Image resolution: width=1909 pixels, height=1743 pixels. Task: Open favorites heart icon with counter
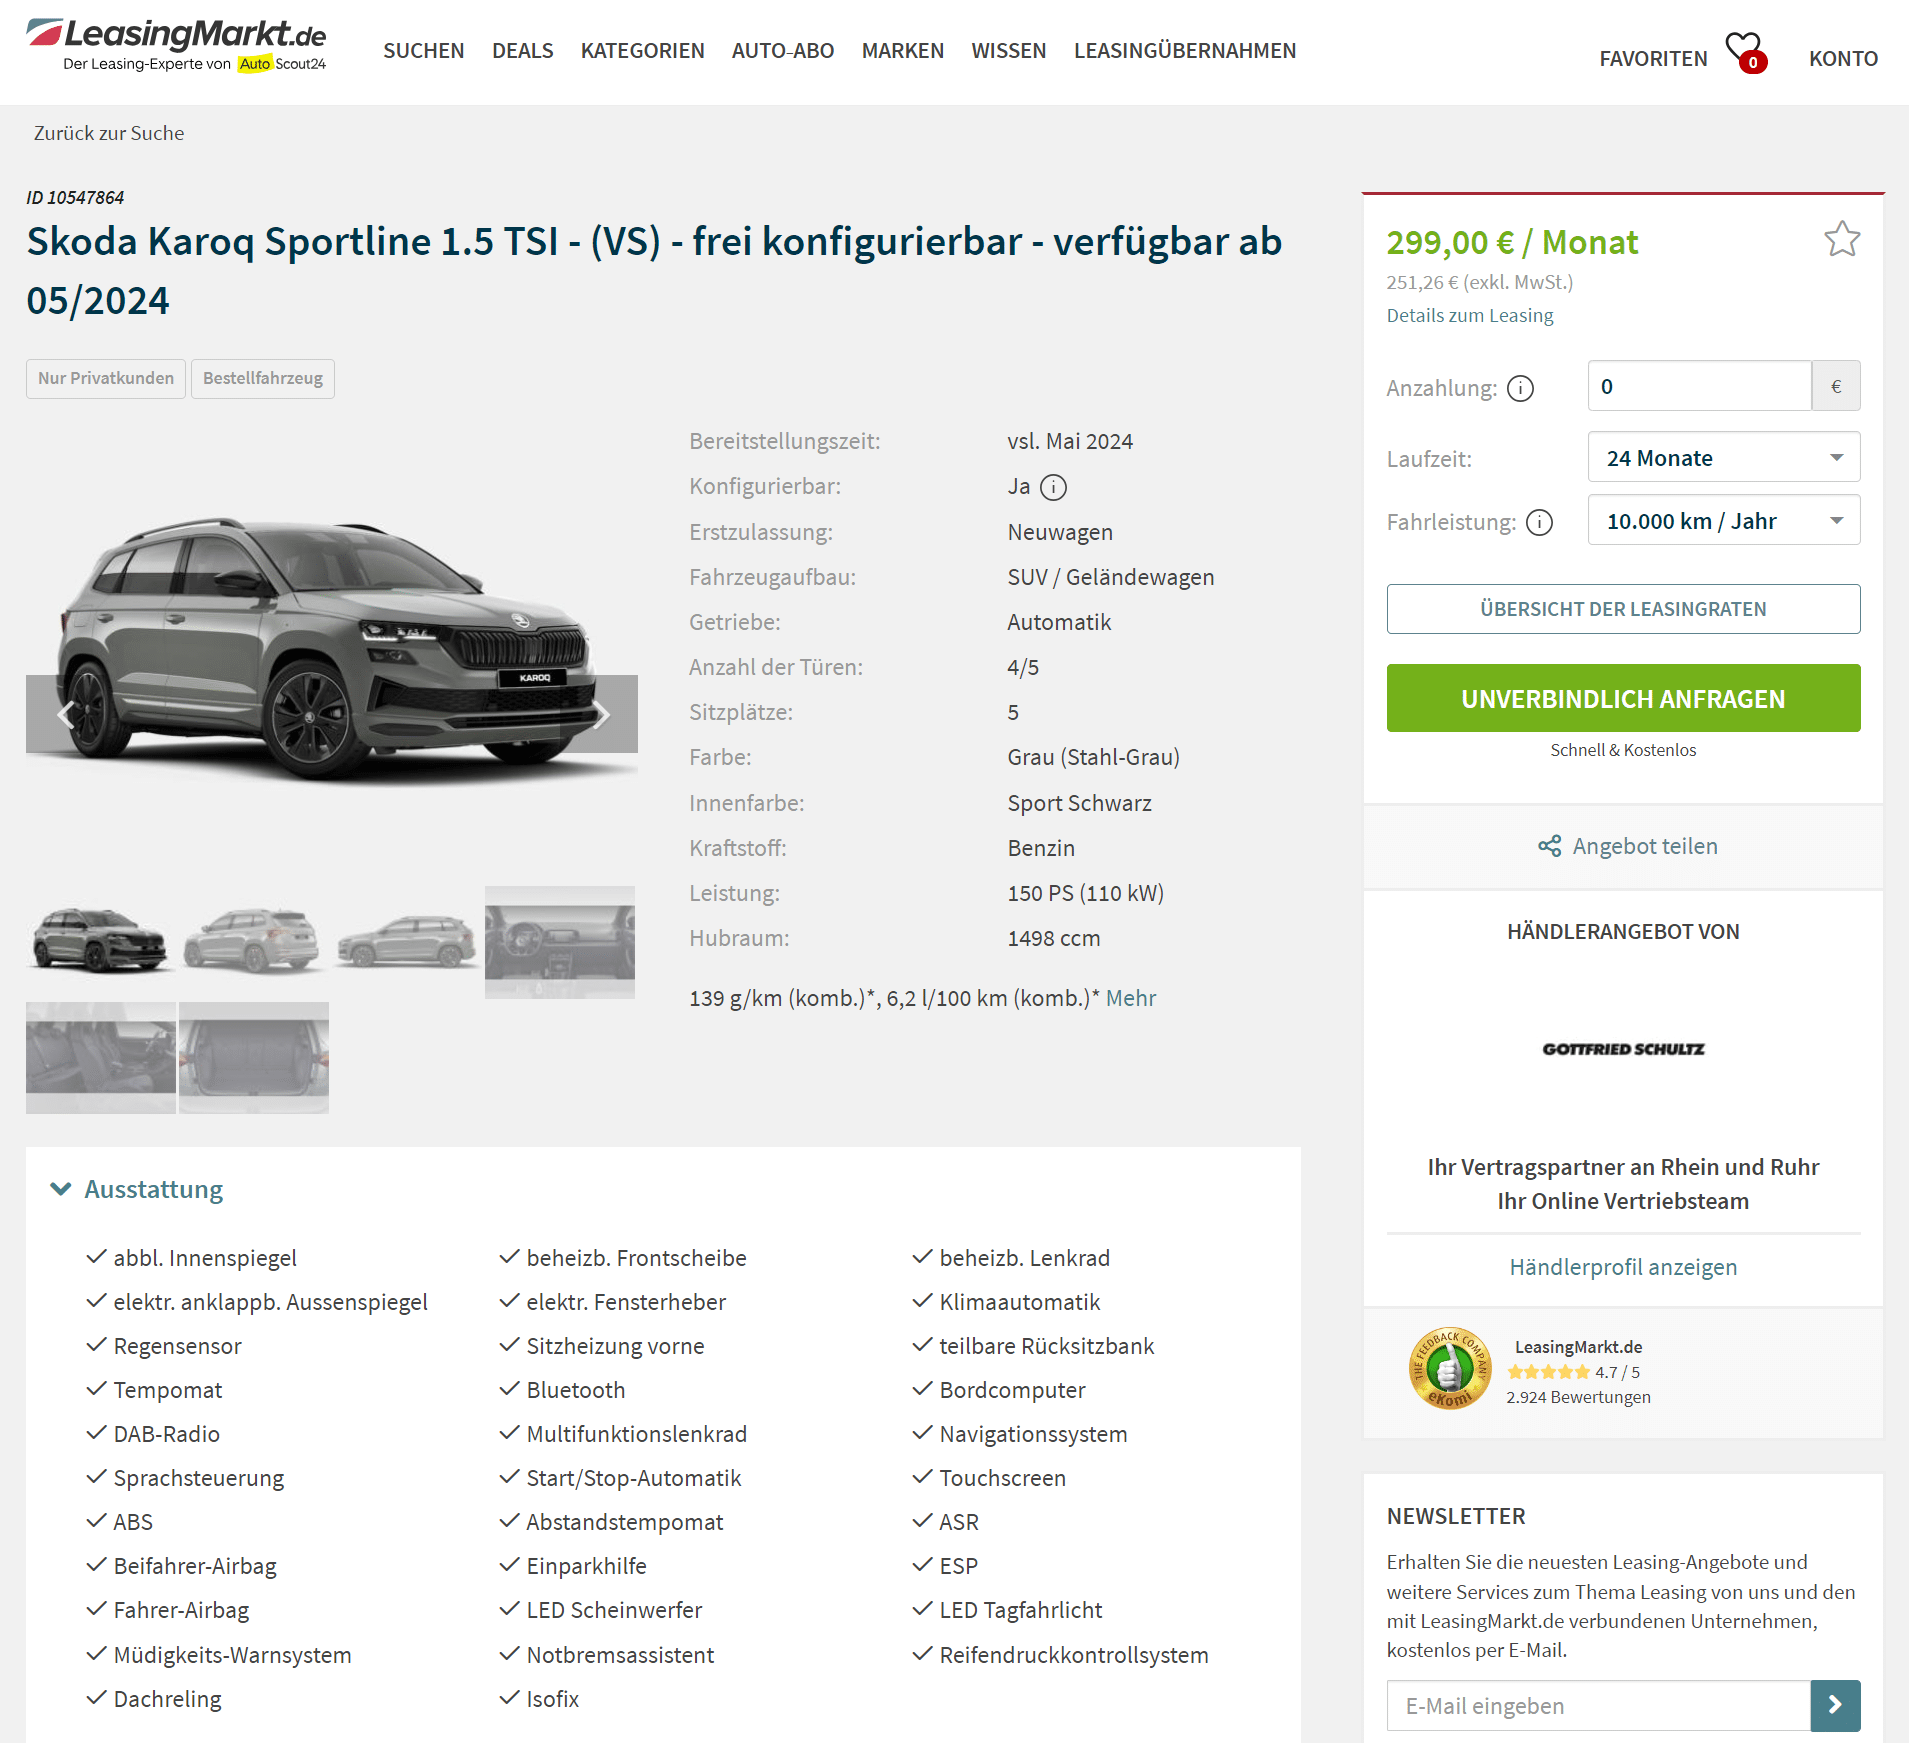click(1746, 52)
